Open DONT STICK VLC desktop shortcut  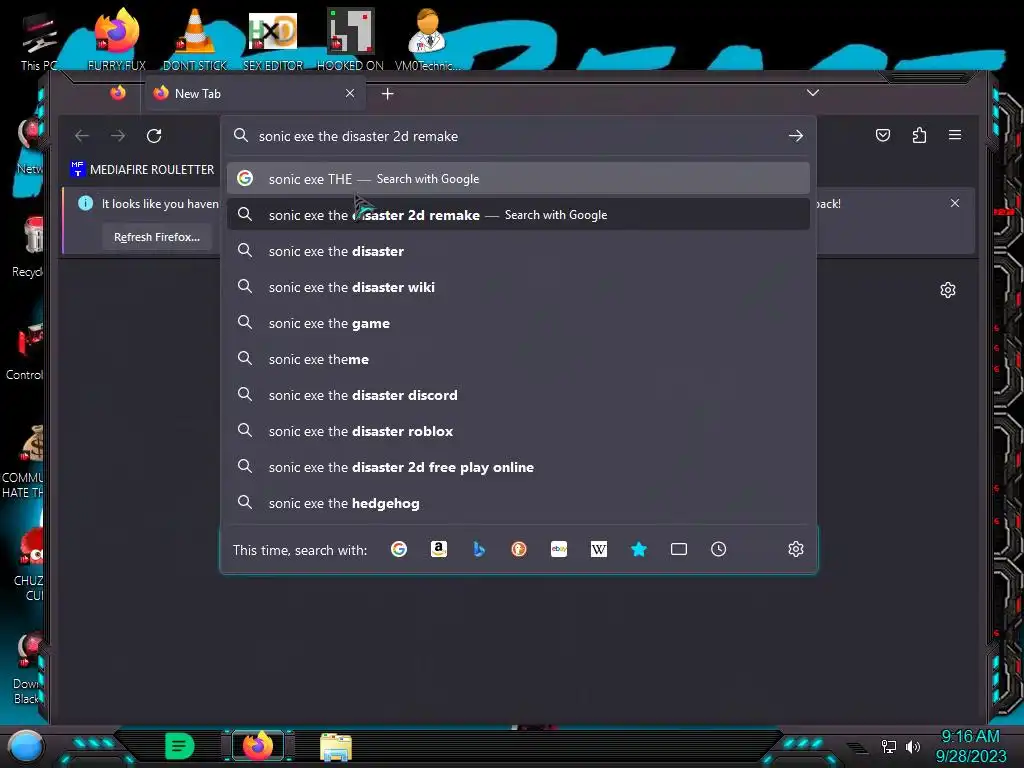click(x=195, y=39)
